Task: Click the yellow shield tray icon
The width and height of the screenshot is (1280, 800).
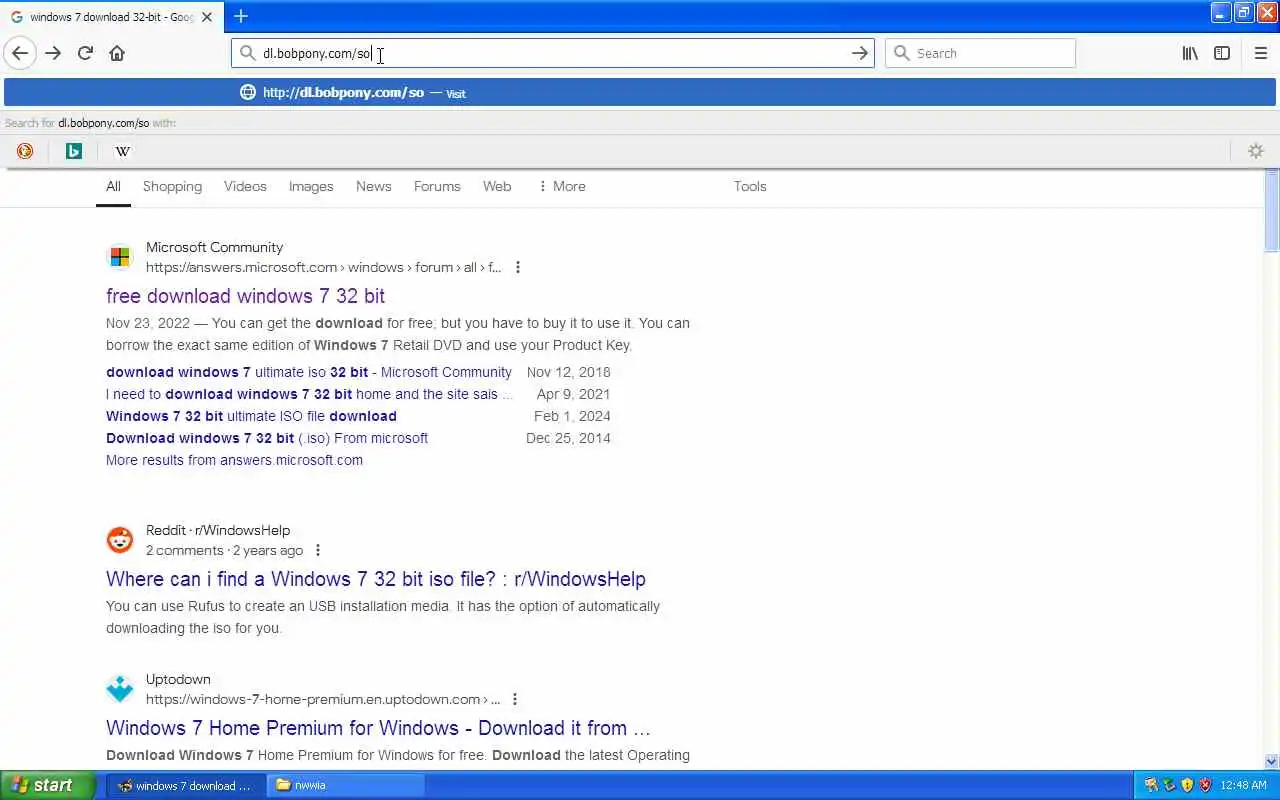Action: (x=1187, y=785)
